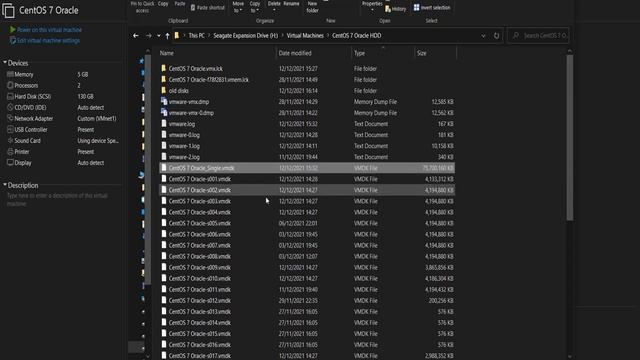Screen dimensions: 640x360
Task: Select the Sound Card icon
Action: click(10, 140)
